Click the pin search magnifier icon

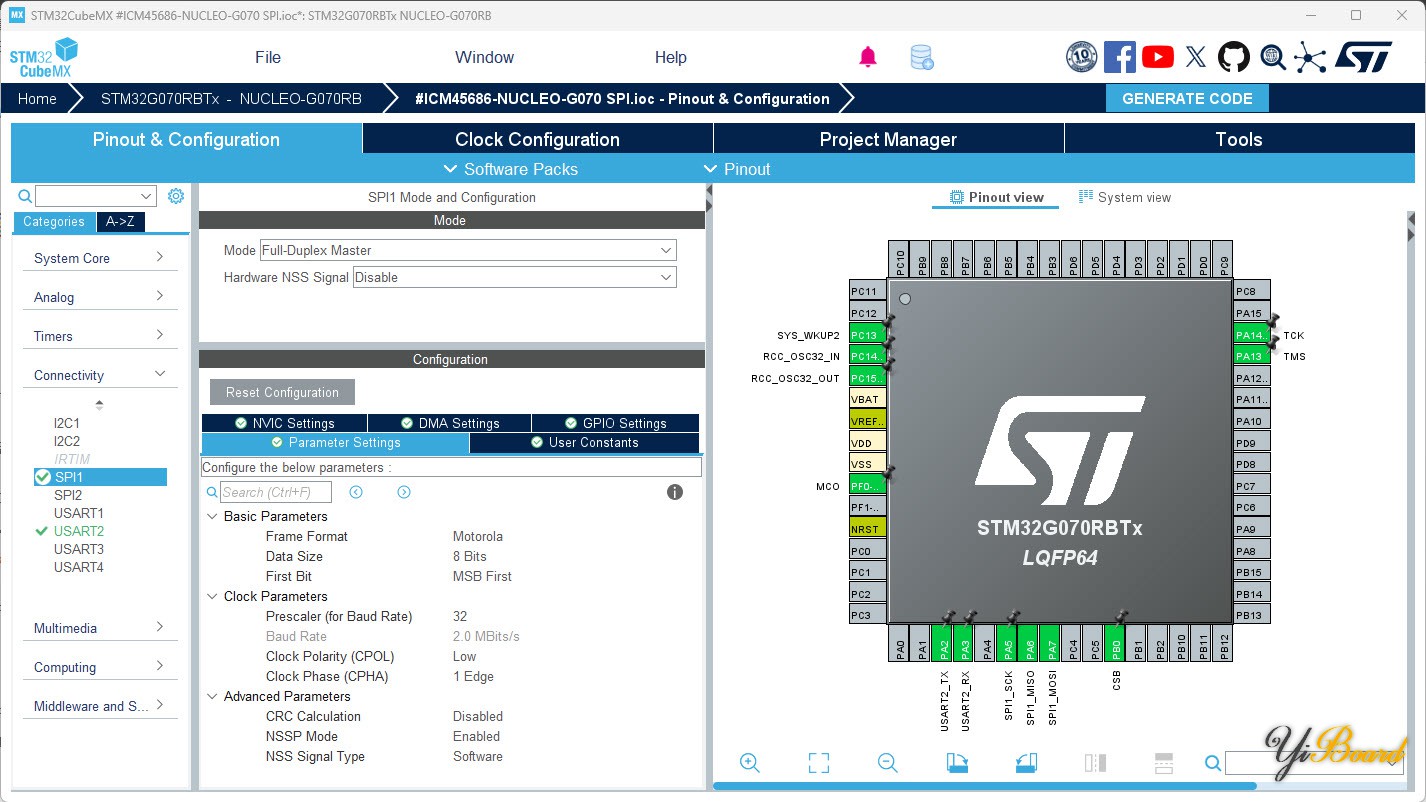(x=1213, y=763)
